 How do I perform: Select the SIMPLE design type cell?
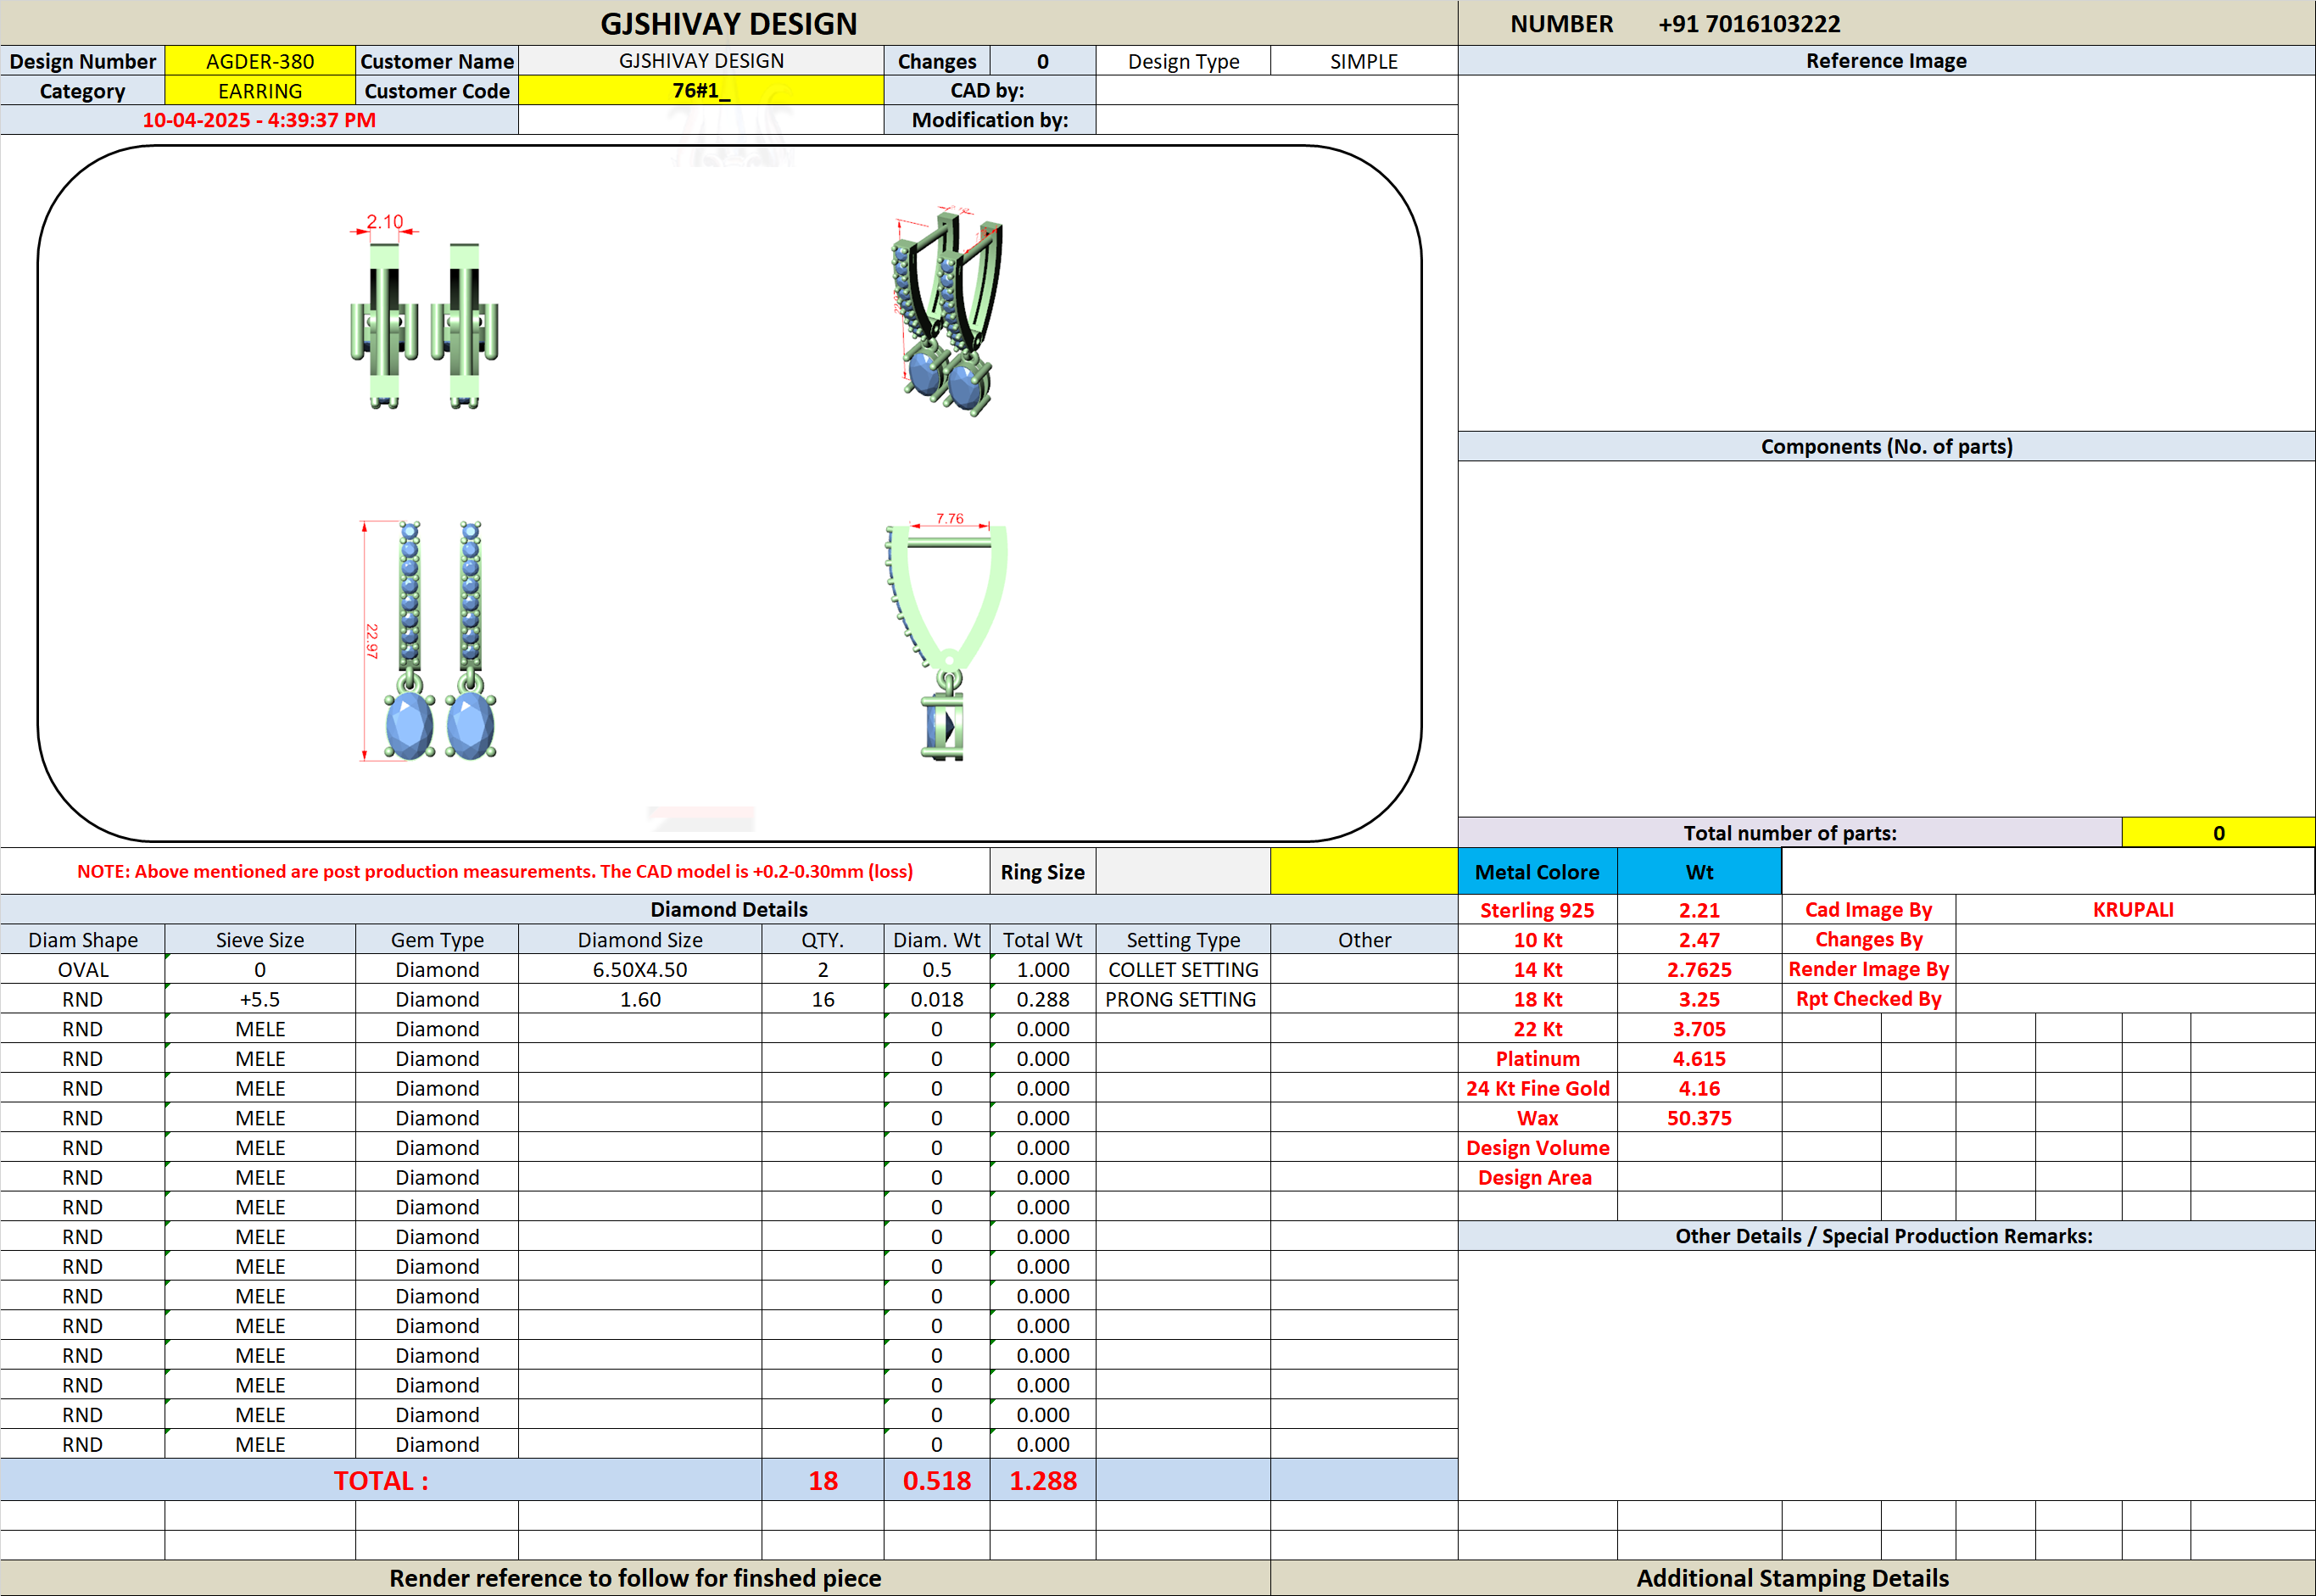(1364, 61)
